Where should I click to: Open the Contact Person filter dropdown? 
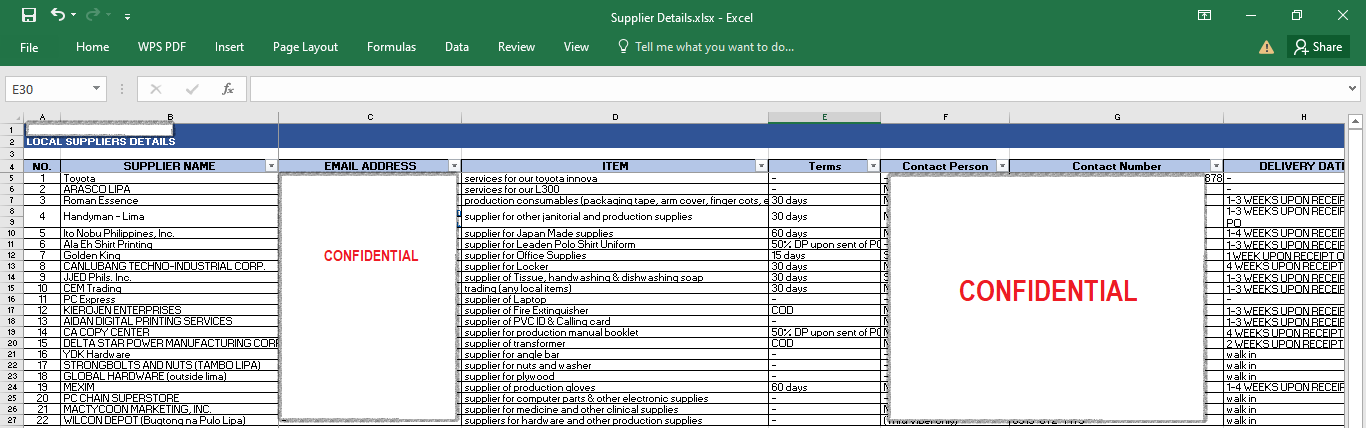(1002, 166)
